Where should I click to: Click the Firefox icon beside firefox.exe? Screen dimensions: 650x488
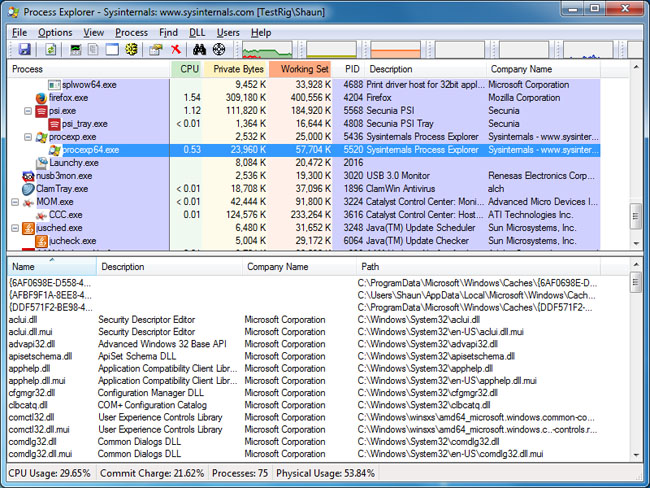click(41, 98)
